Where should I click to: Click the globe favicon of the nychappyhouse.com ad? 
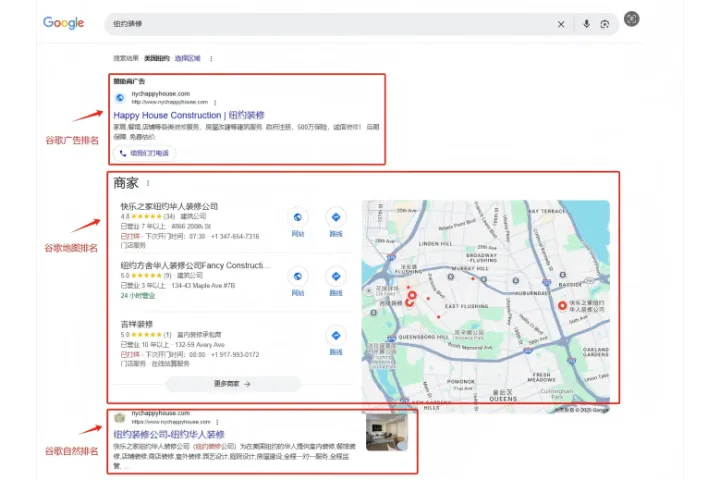tap(120, 97)
